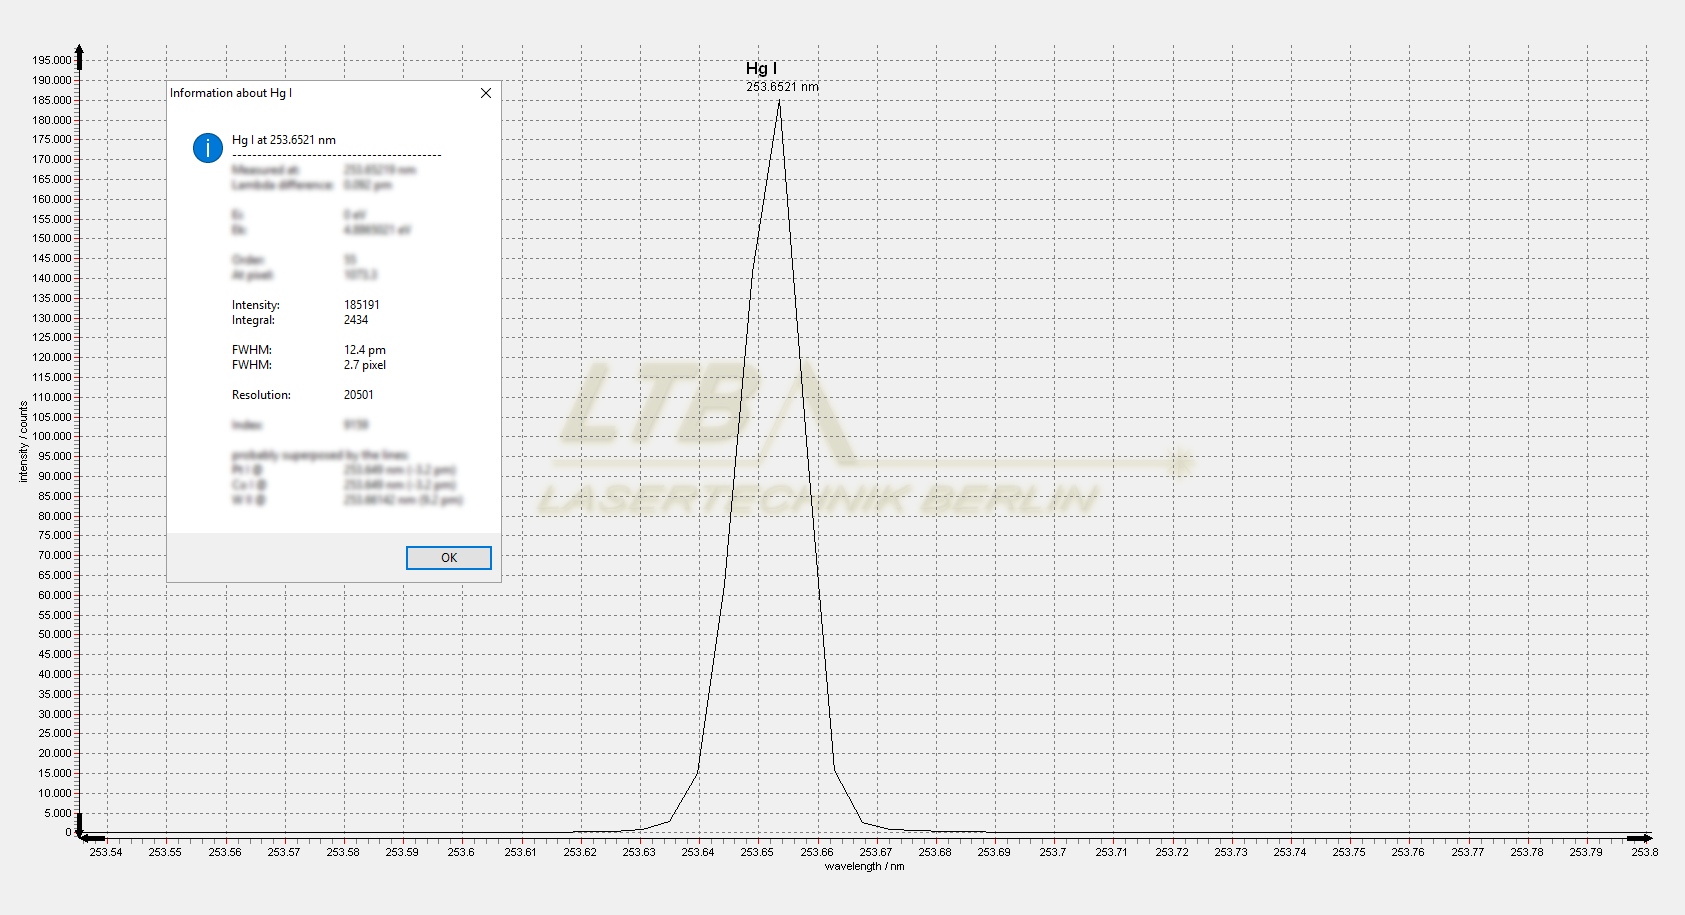Image resolution: width=1685 pixels, height=915 pixels.
Task: Click the blue information icon
Action: pos(207,148)
